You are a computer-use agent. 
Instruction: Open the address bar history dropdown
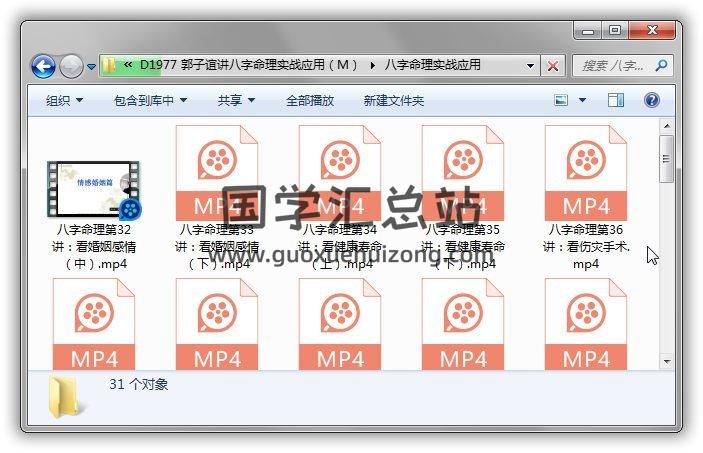pyautogui.click(x=530, y=66)
